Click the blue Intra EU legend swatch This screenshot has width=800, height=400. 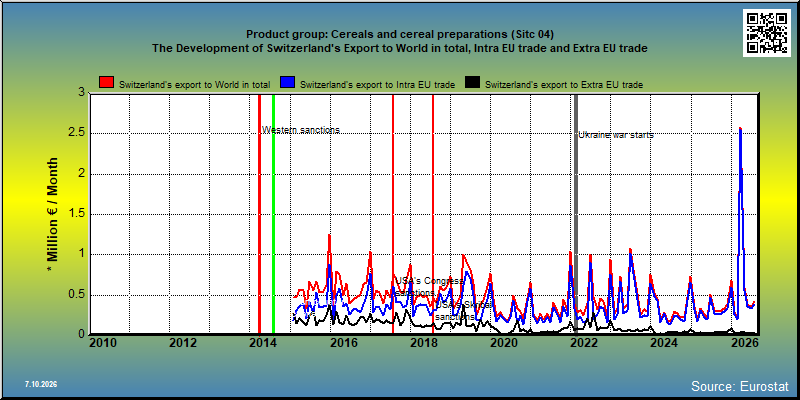(x=288, y=83)
